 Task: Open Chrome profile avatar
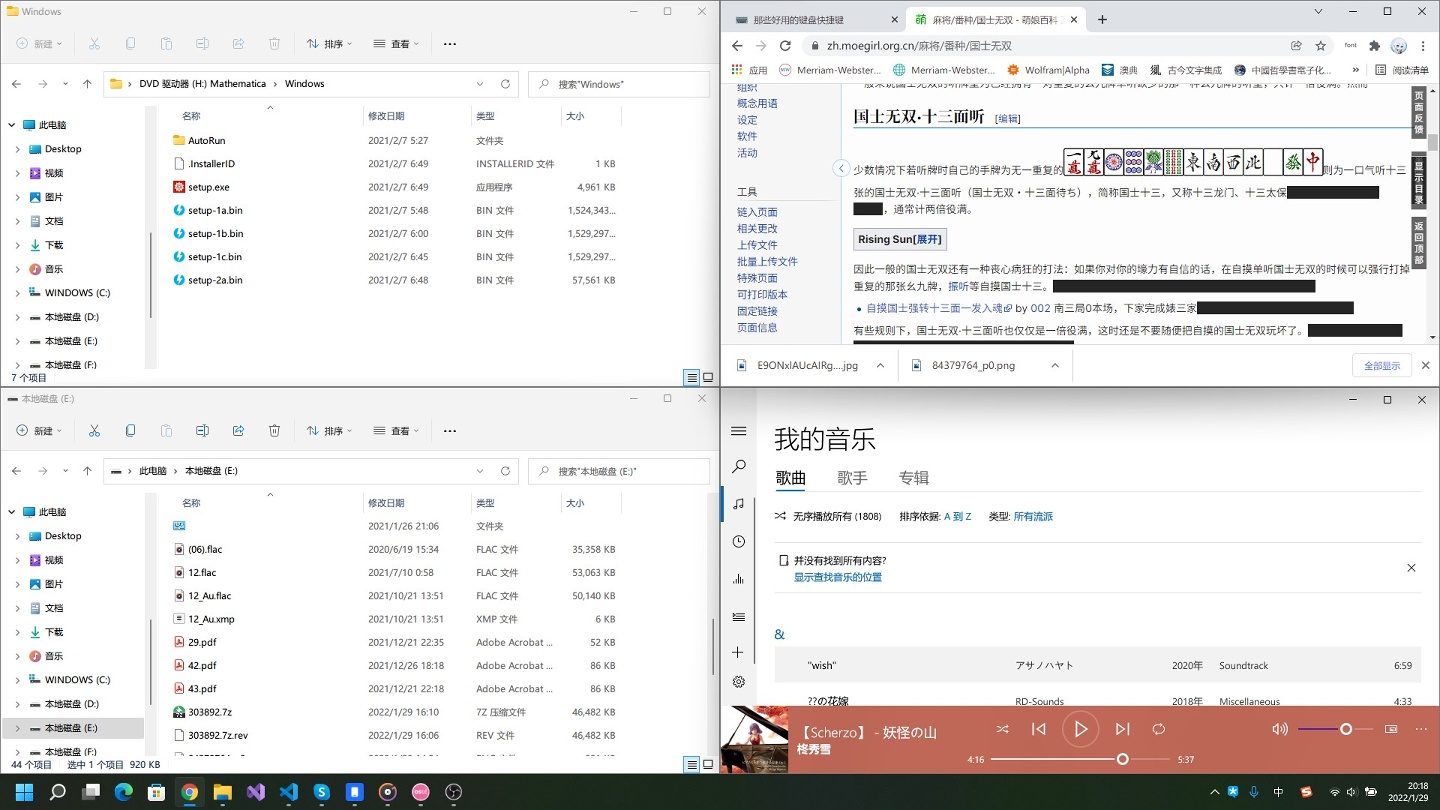point(1399,46)
